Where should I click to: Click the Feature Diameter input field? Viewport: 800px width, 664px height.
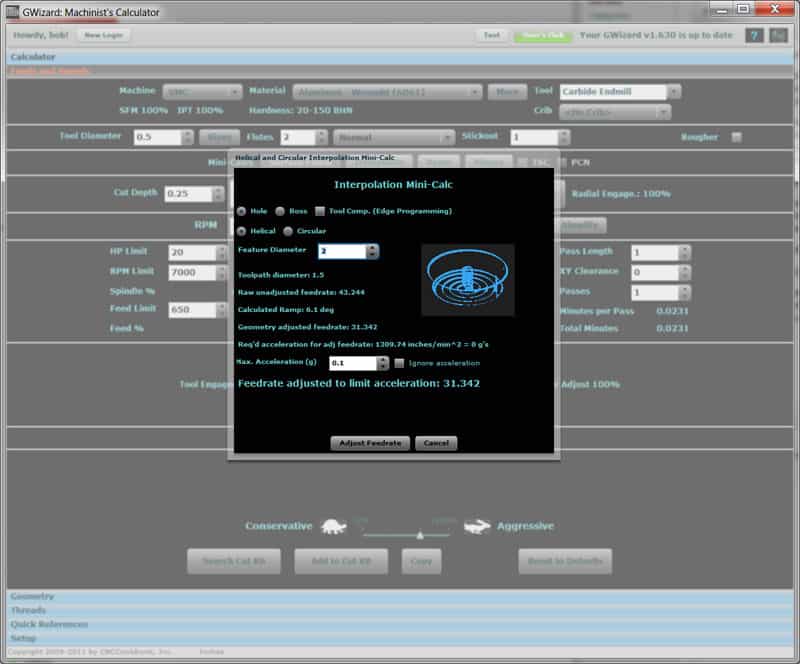coord(342,251)
